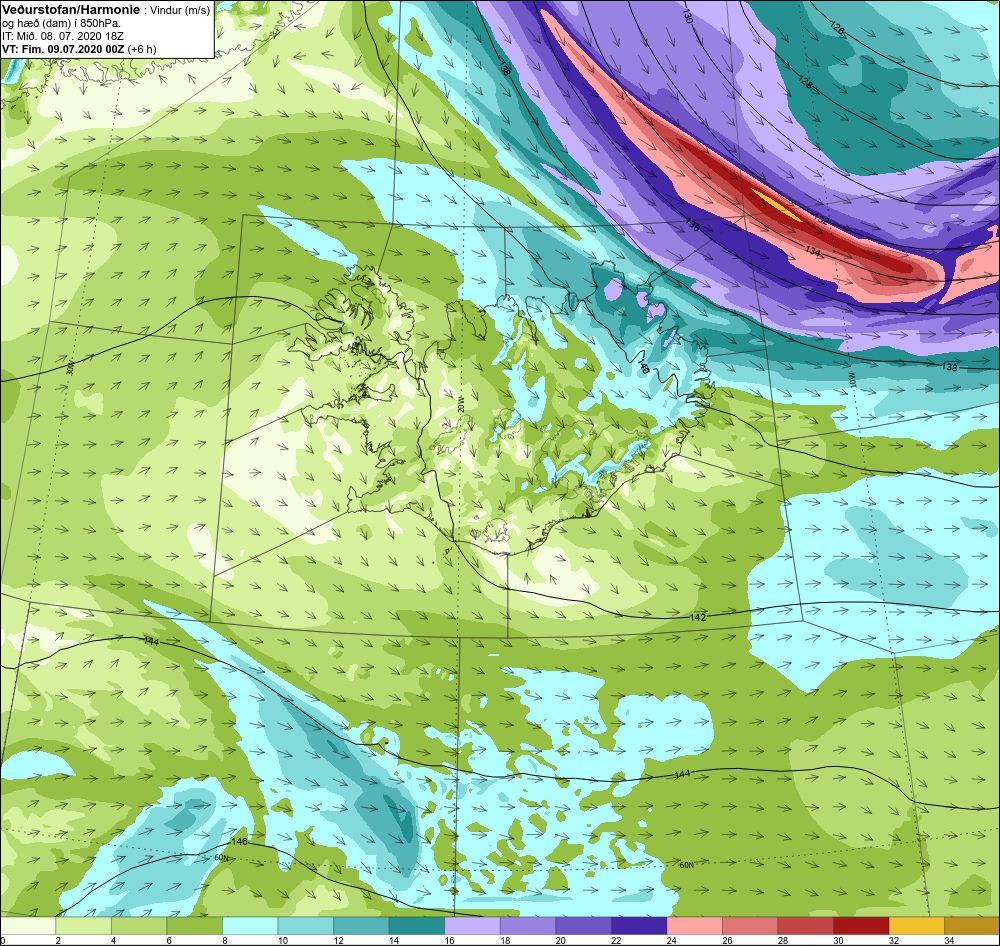This screenshot has height=946, width=1000.
Task: Click the legend scale number '24'
Action: pyautogui.click(x=671, y=940)
